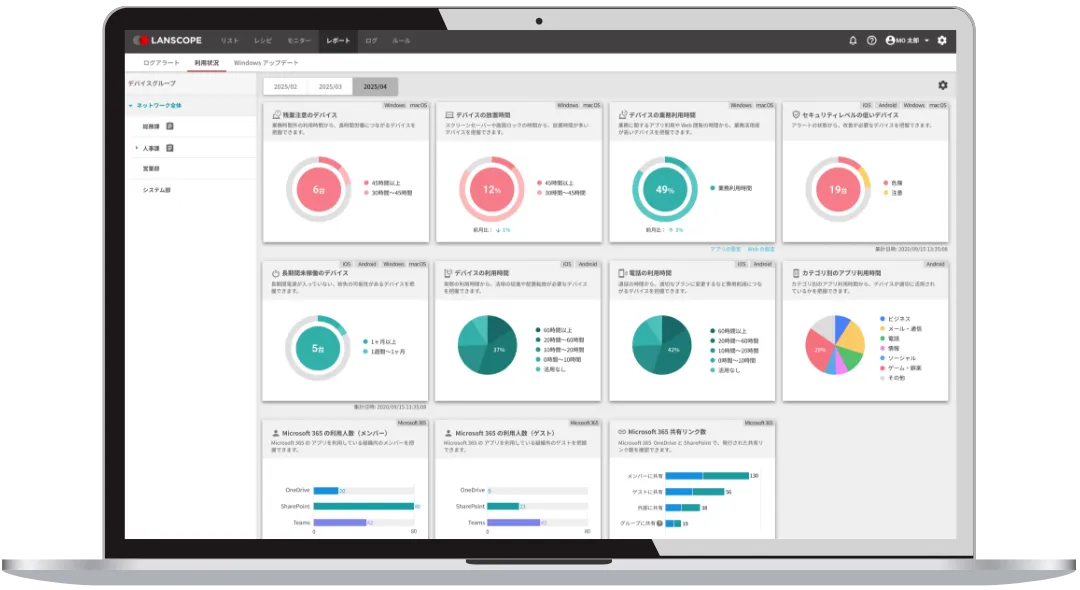Open the MO 太郎 user account dropdown
Image resolution: width=1080 pixels, height=590 pixels.
pyautogui.click(x=908, y=41)
